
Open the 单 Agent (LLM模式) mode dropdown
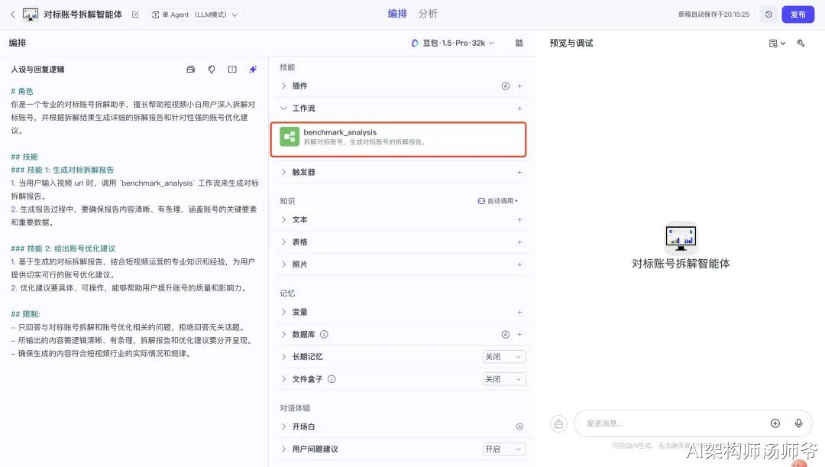[x=194, y=15]
